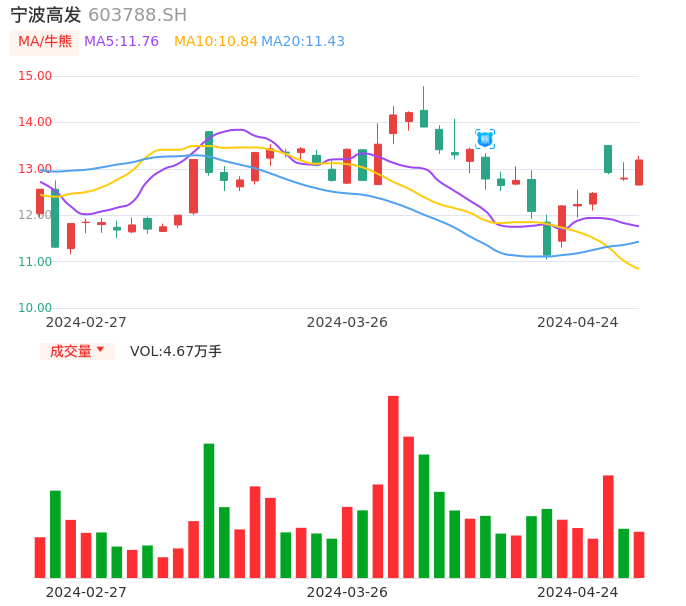Viewport: 686px width, 606px height.
Task: Select the 2024-04-24 date label under volume chart
Action: (x=578, y=592)
